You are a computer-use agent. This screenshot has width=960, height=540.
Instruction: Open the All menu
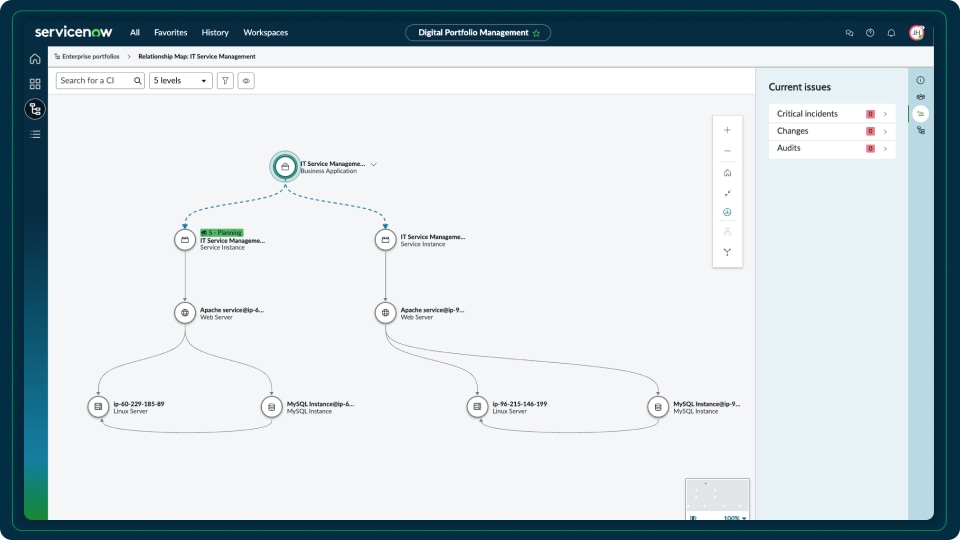[x=135, y=33]
